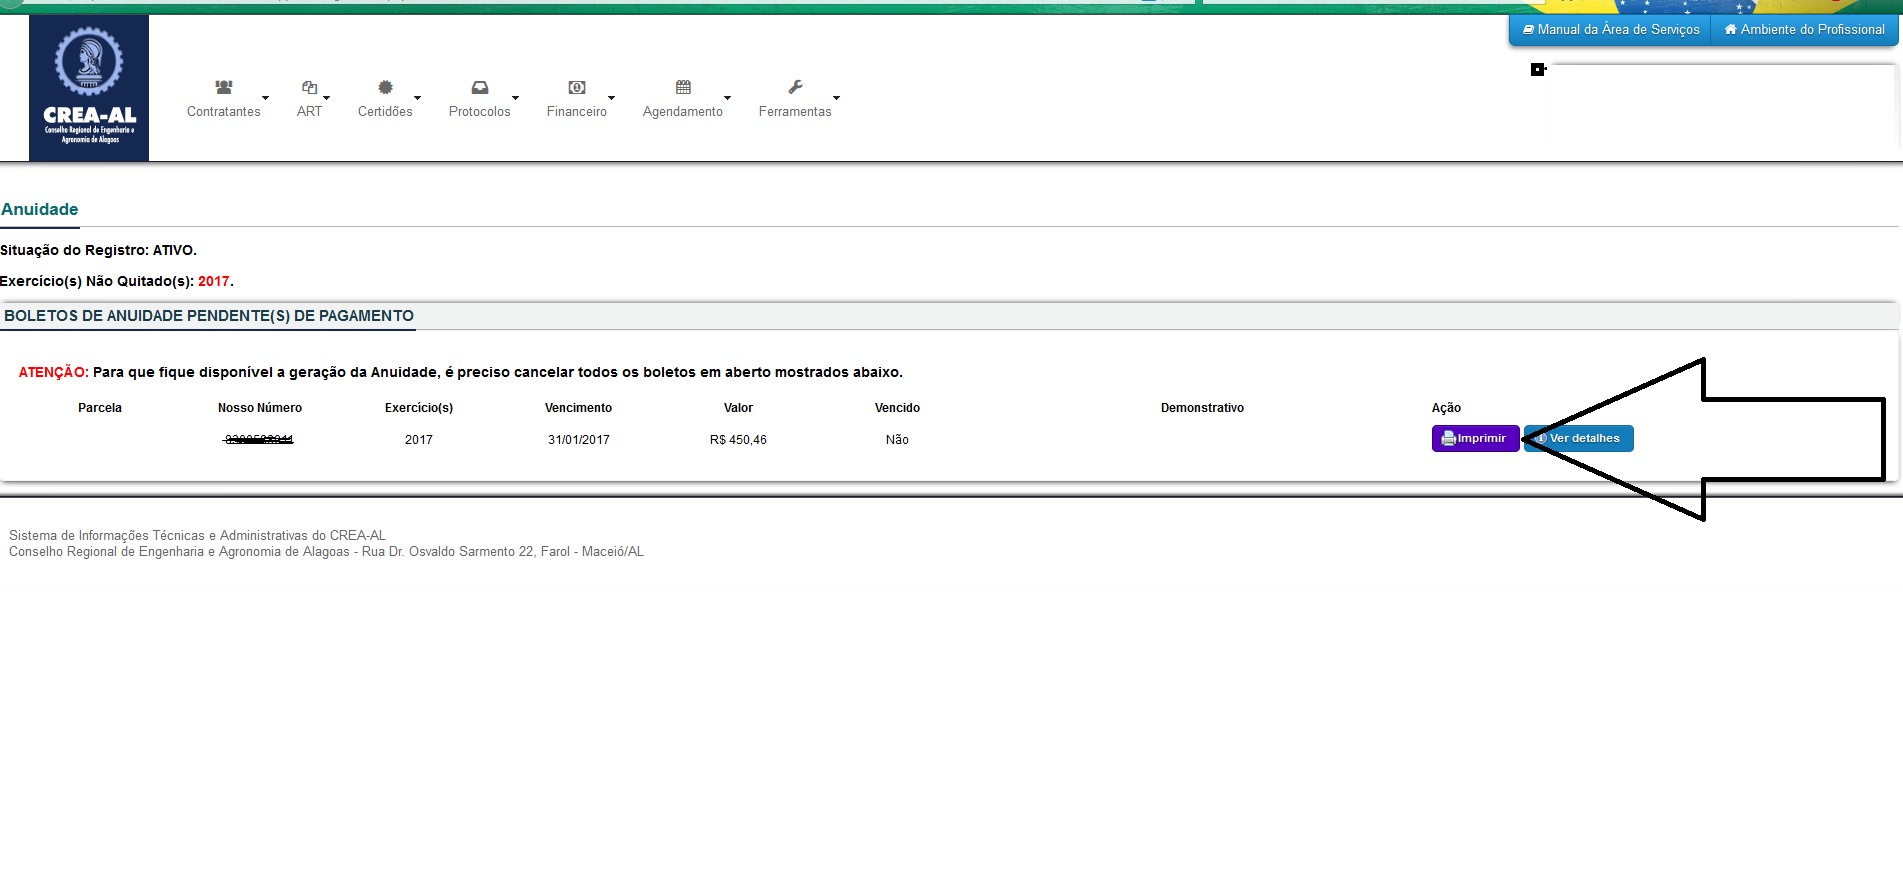Select the Anuidade heading tab

pos(40,210)
